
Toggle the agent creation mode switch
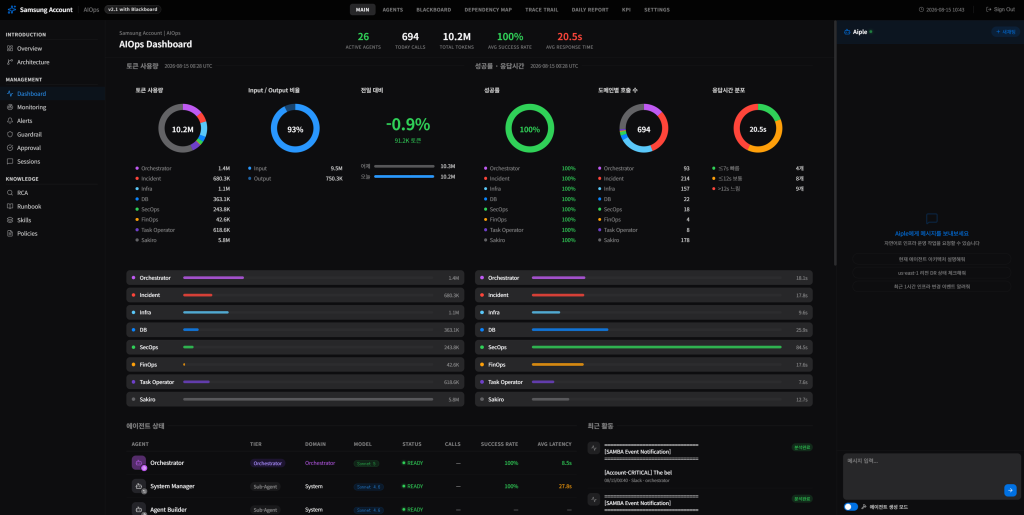point(850,507)
